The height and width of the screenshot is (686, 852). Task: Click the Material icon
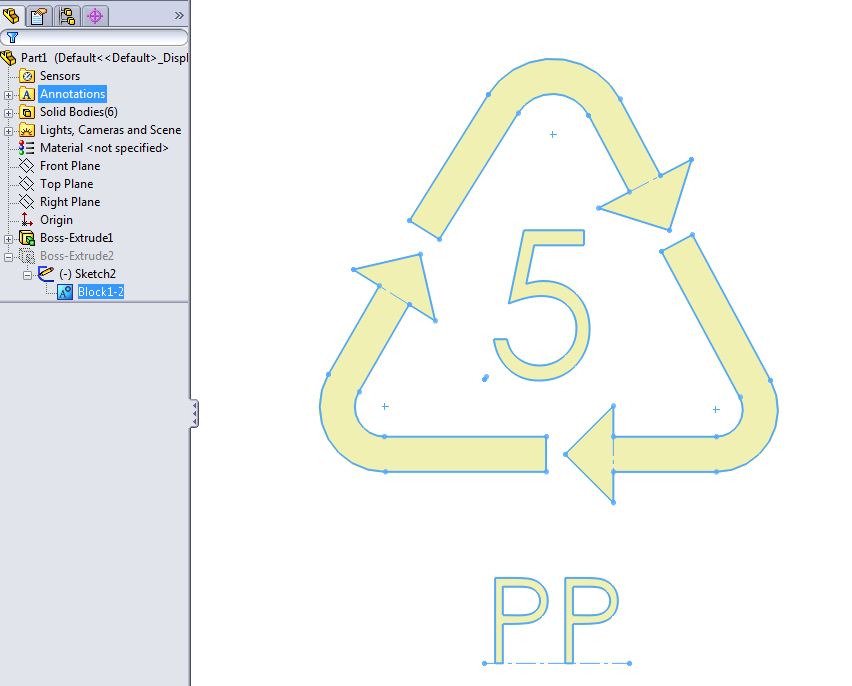point(27,148)
